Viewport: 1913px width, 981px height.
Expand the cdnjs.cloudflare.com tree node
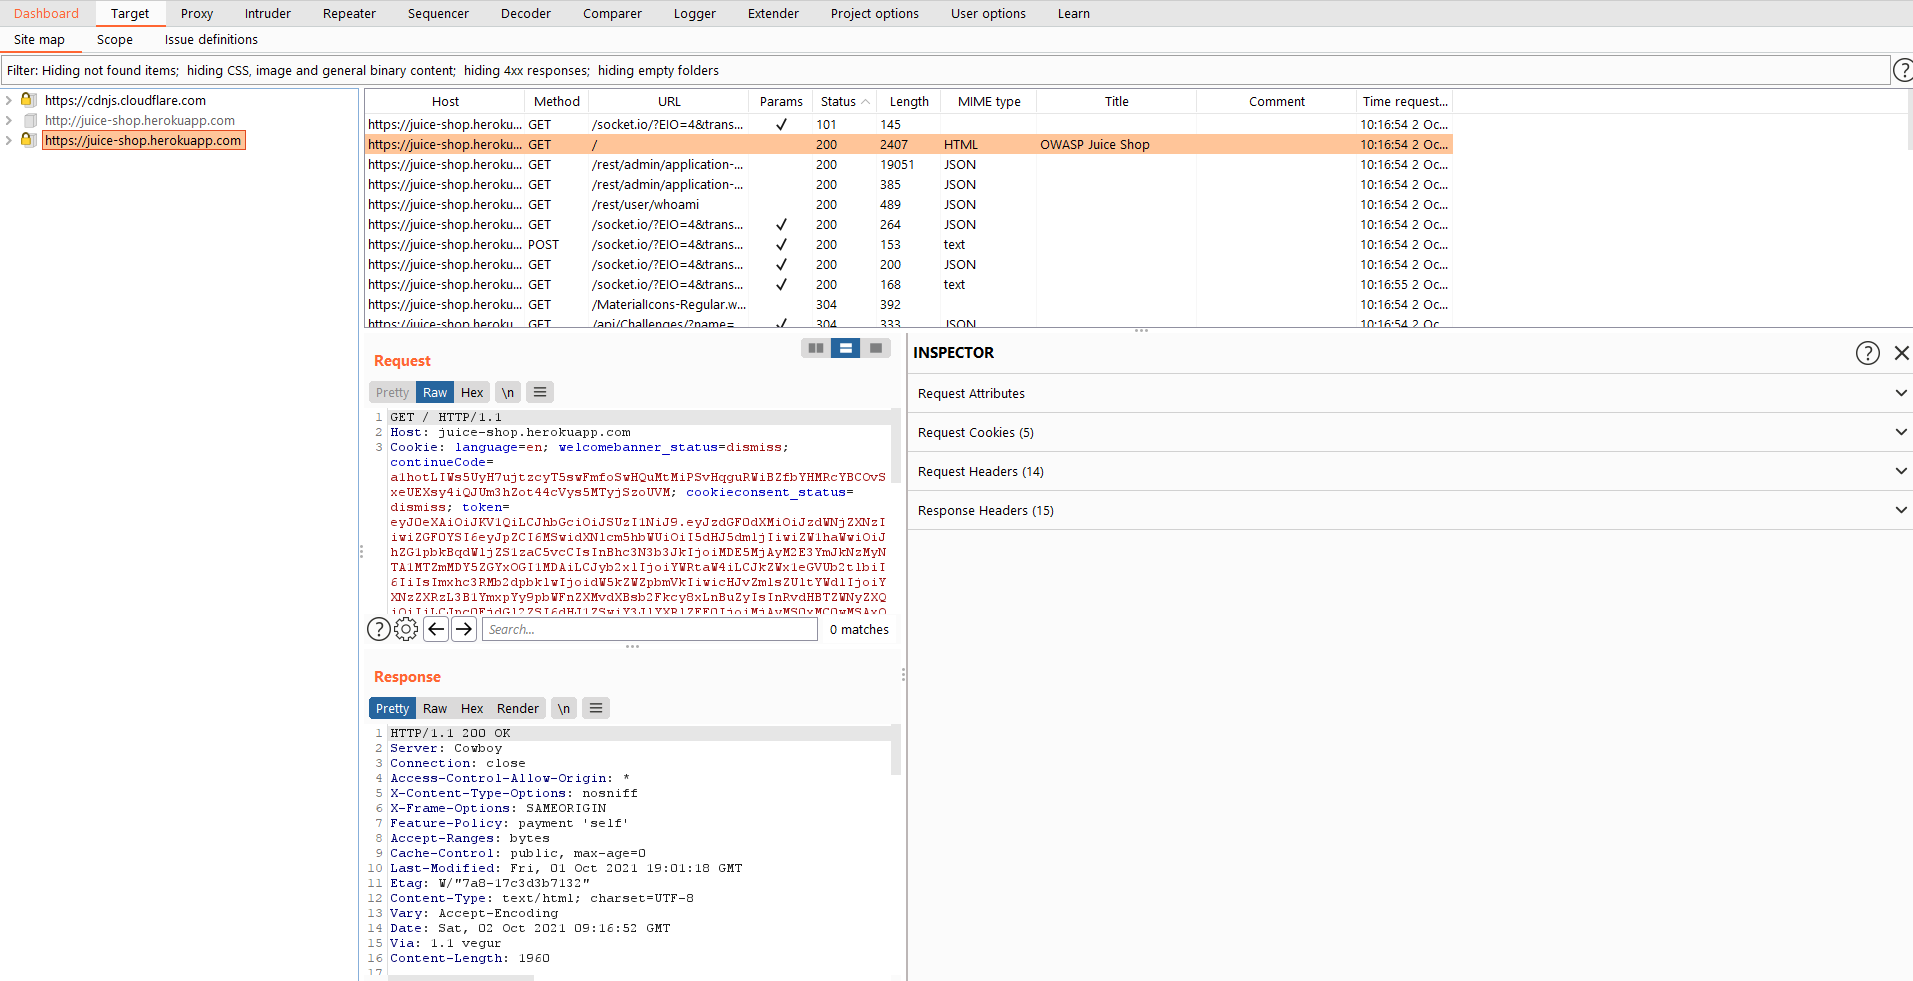[9, 100]
